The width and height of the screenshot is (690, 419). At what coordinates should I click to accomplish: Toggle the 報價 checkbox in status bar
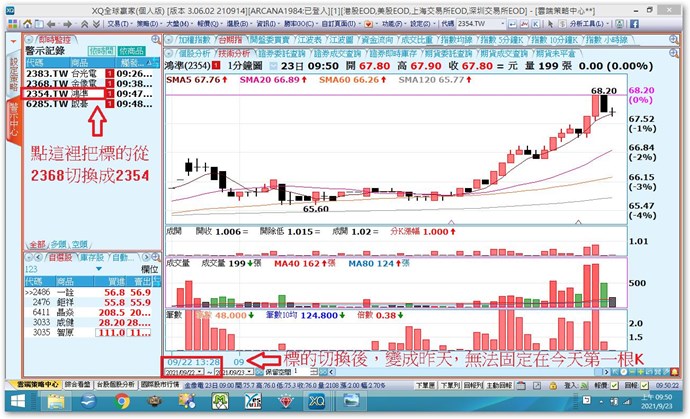point(614,385)
